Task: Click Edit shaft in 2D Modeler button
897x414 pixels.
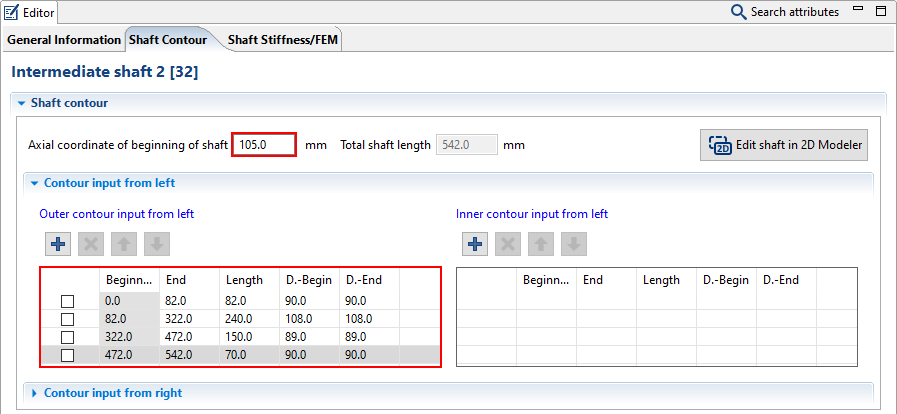Action: [x=783, y=145]
